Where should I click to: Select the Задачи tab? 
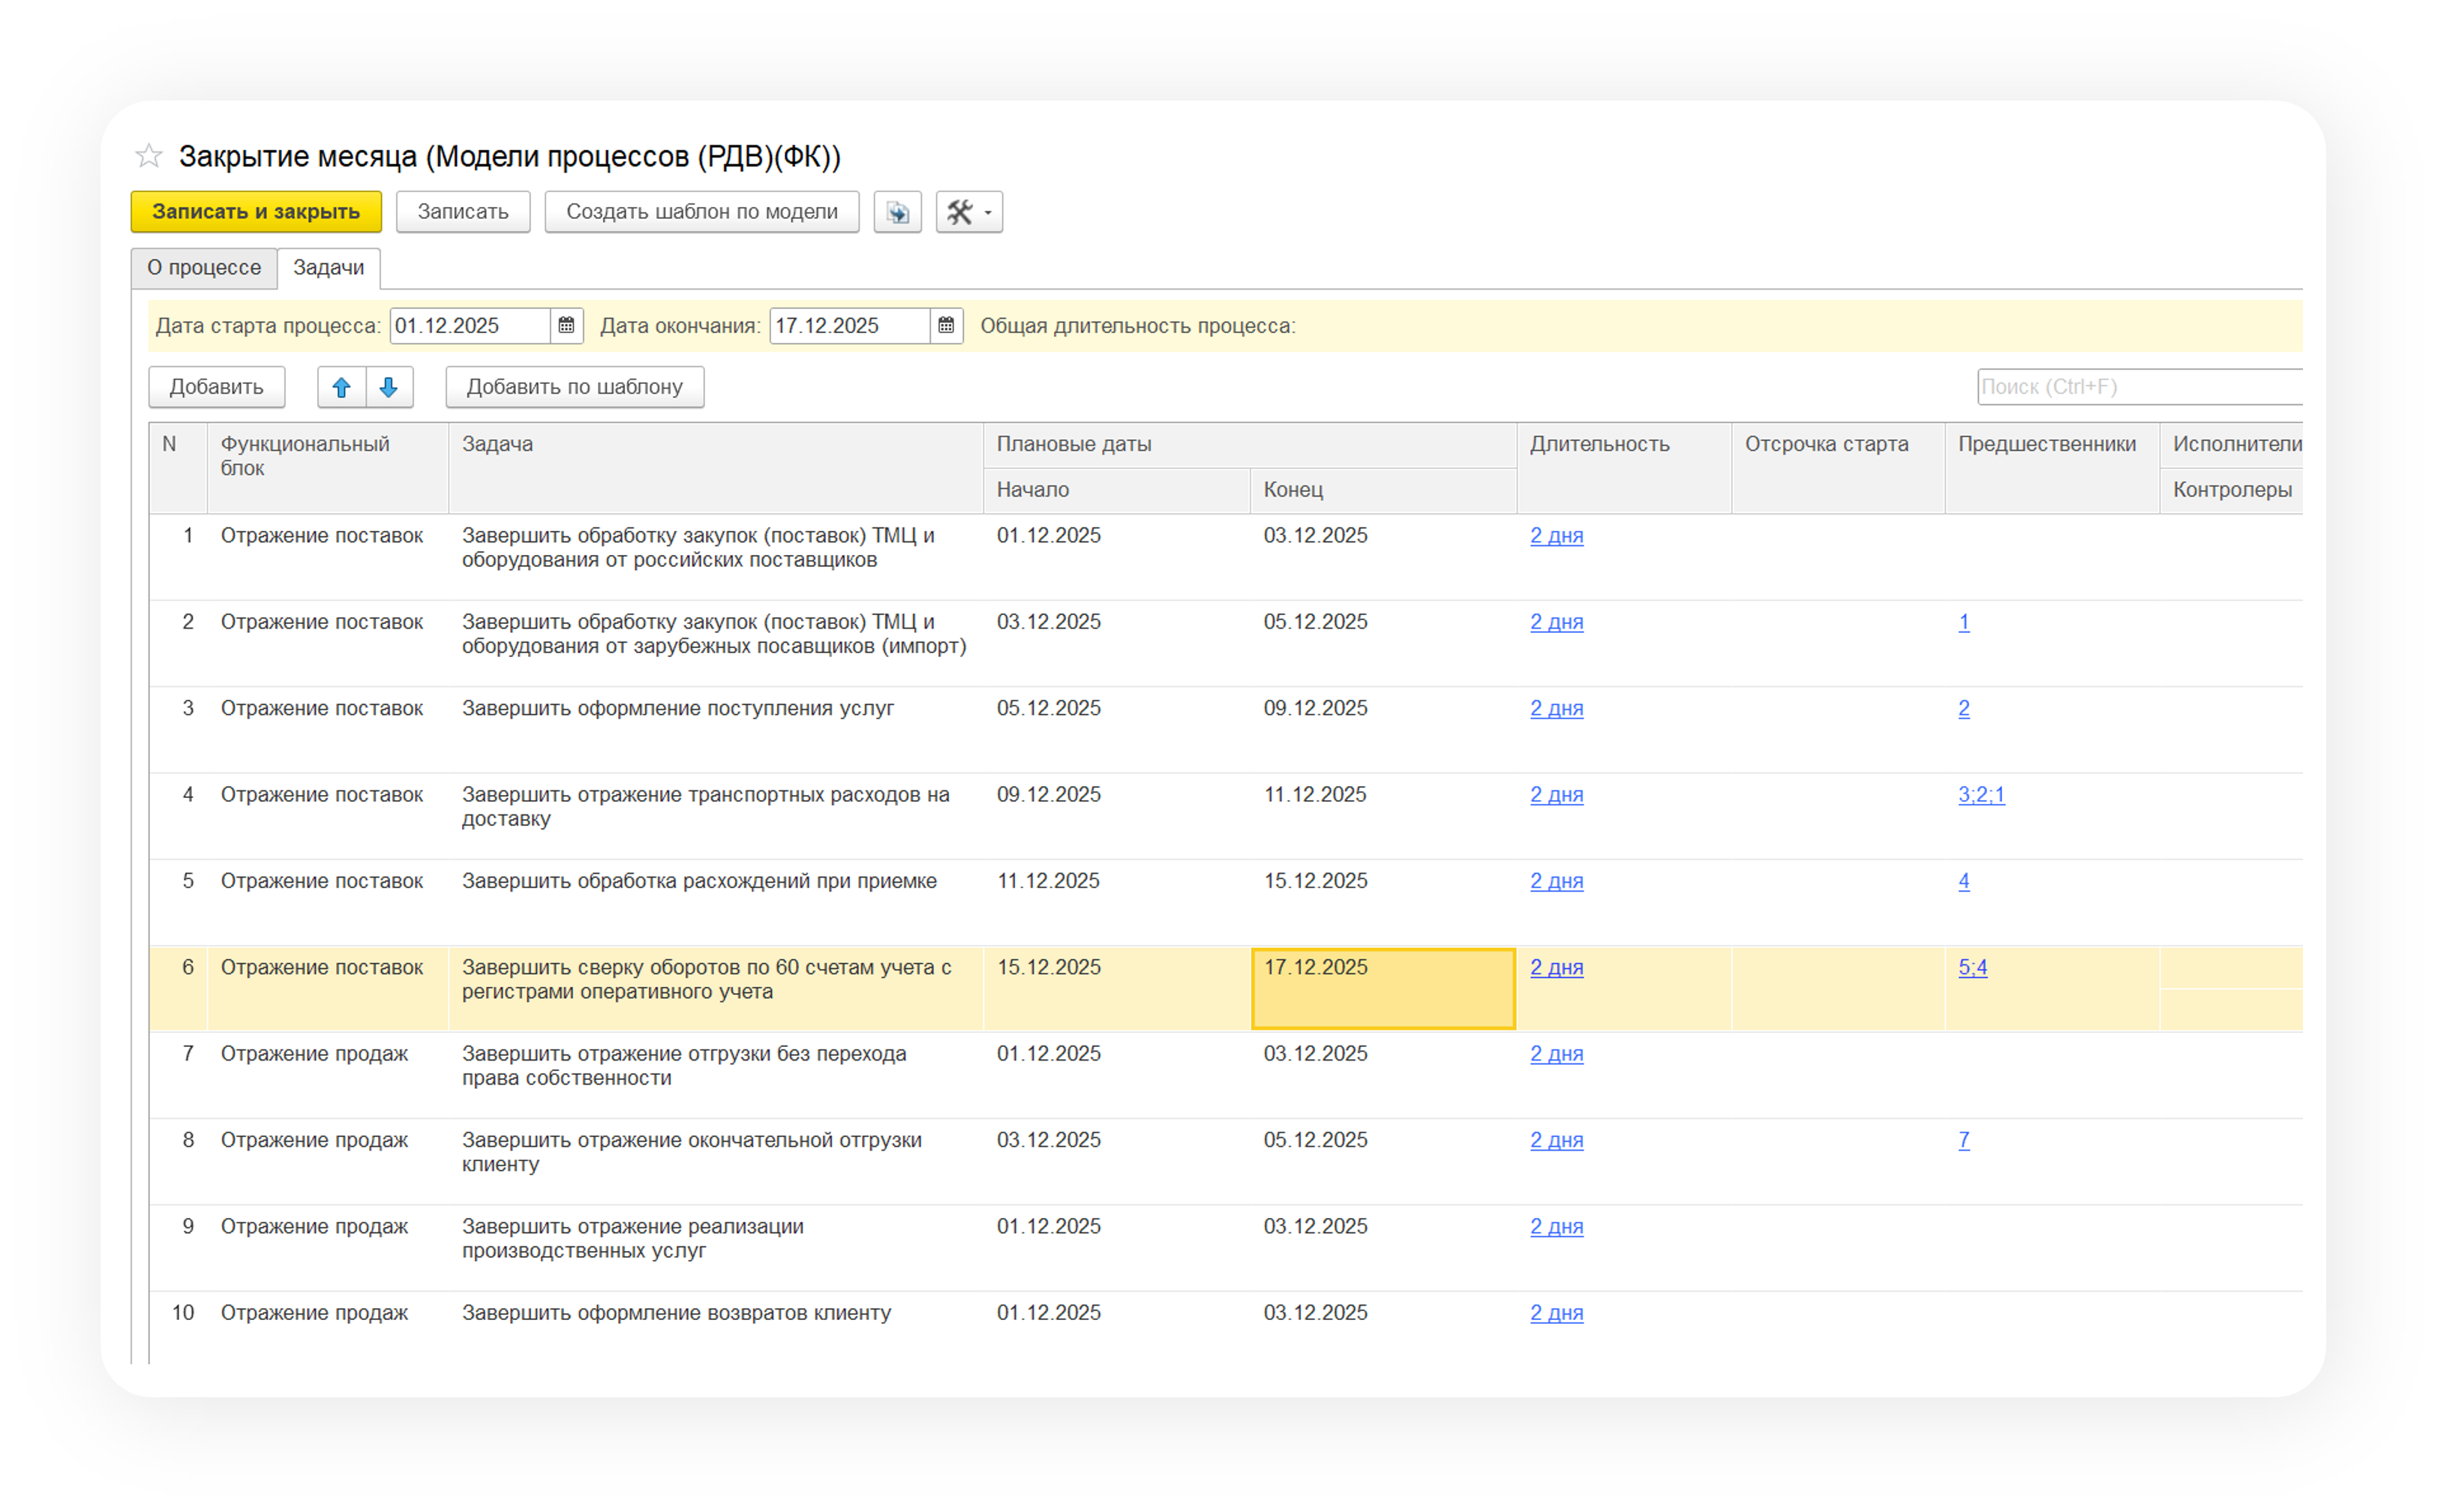[328, 268]
